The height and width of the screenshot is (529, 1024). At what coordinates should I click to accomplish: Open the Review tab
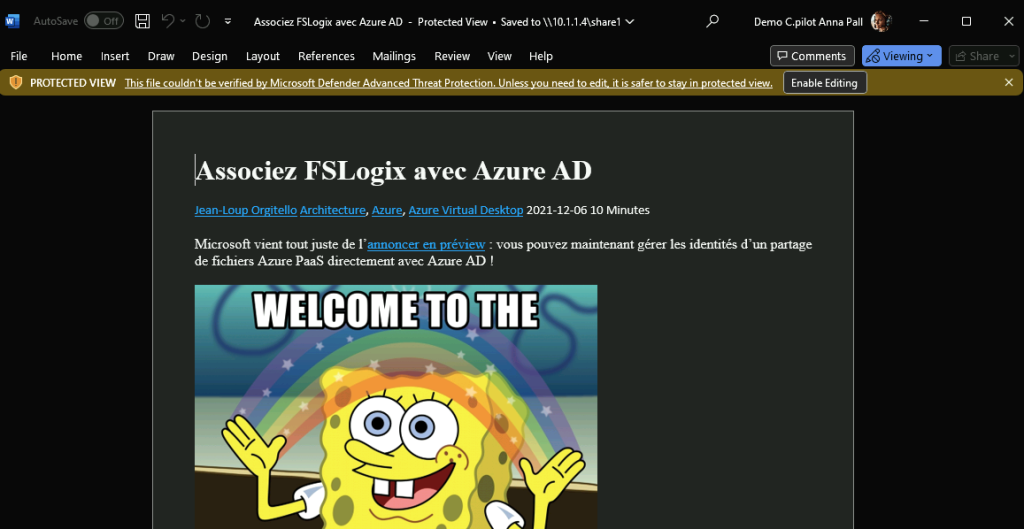coord(452,56)
